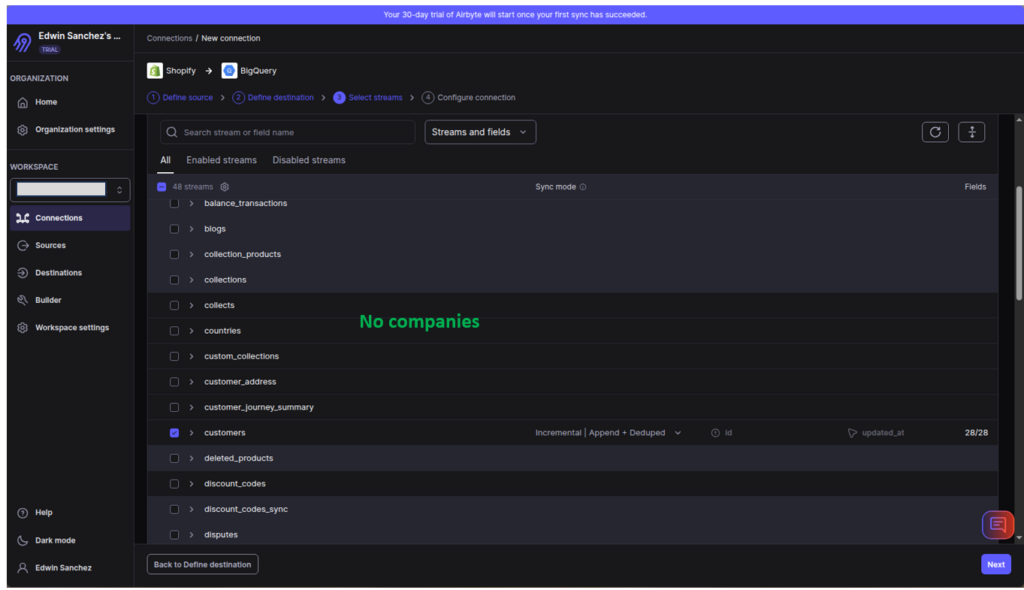
Task: Toggle Dark mode moon icon
Action: (23, 540)
